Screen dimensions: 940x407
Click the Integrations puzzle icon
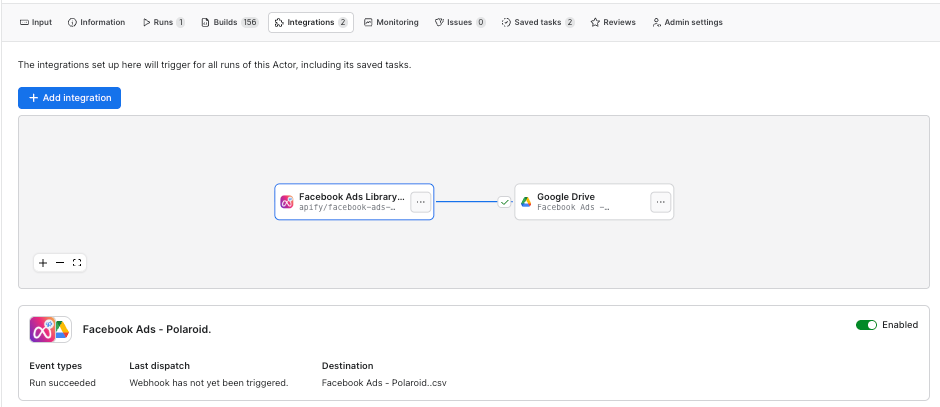click(x=279, y=22)
